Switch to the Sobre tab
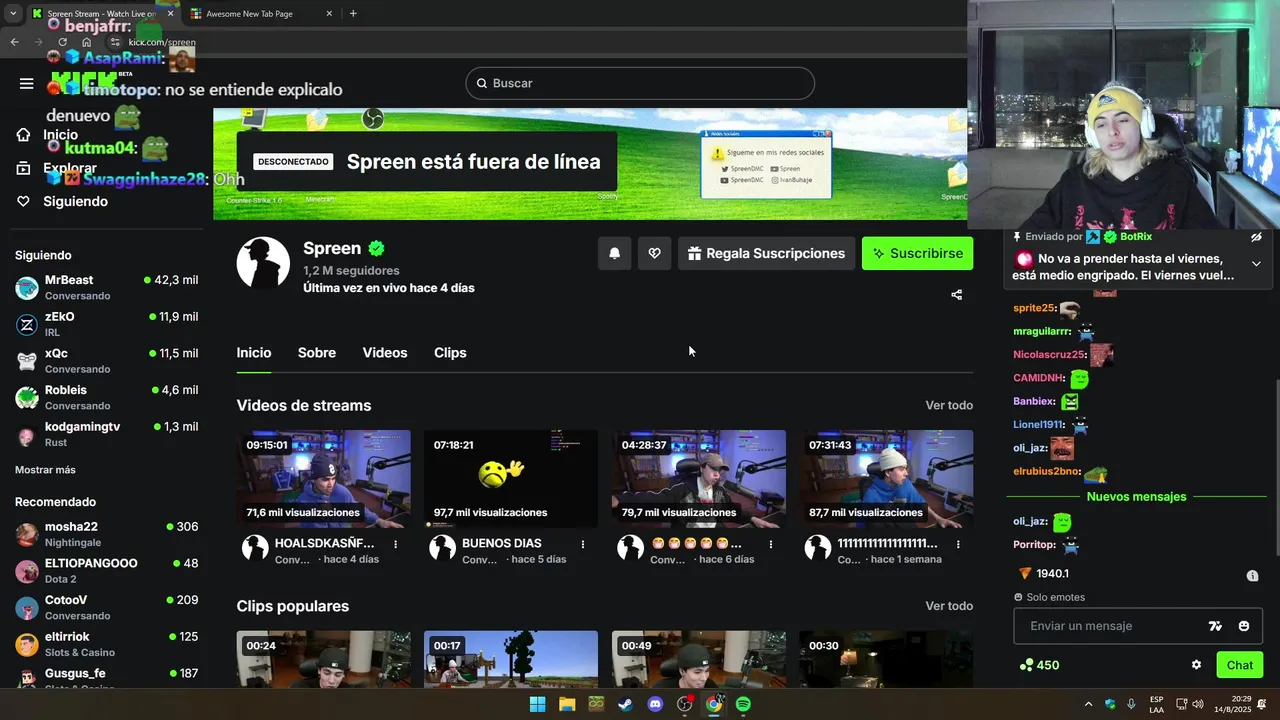1280x720 pixels. (x=317, y=353)
